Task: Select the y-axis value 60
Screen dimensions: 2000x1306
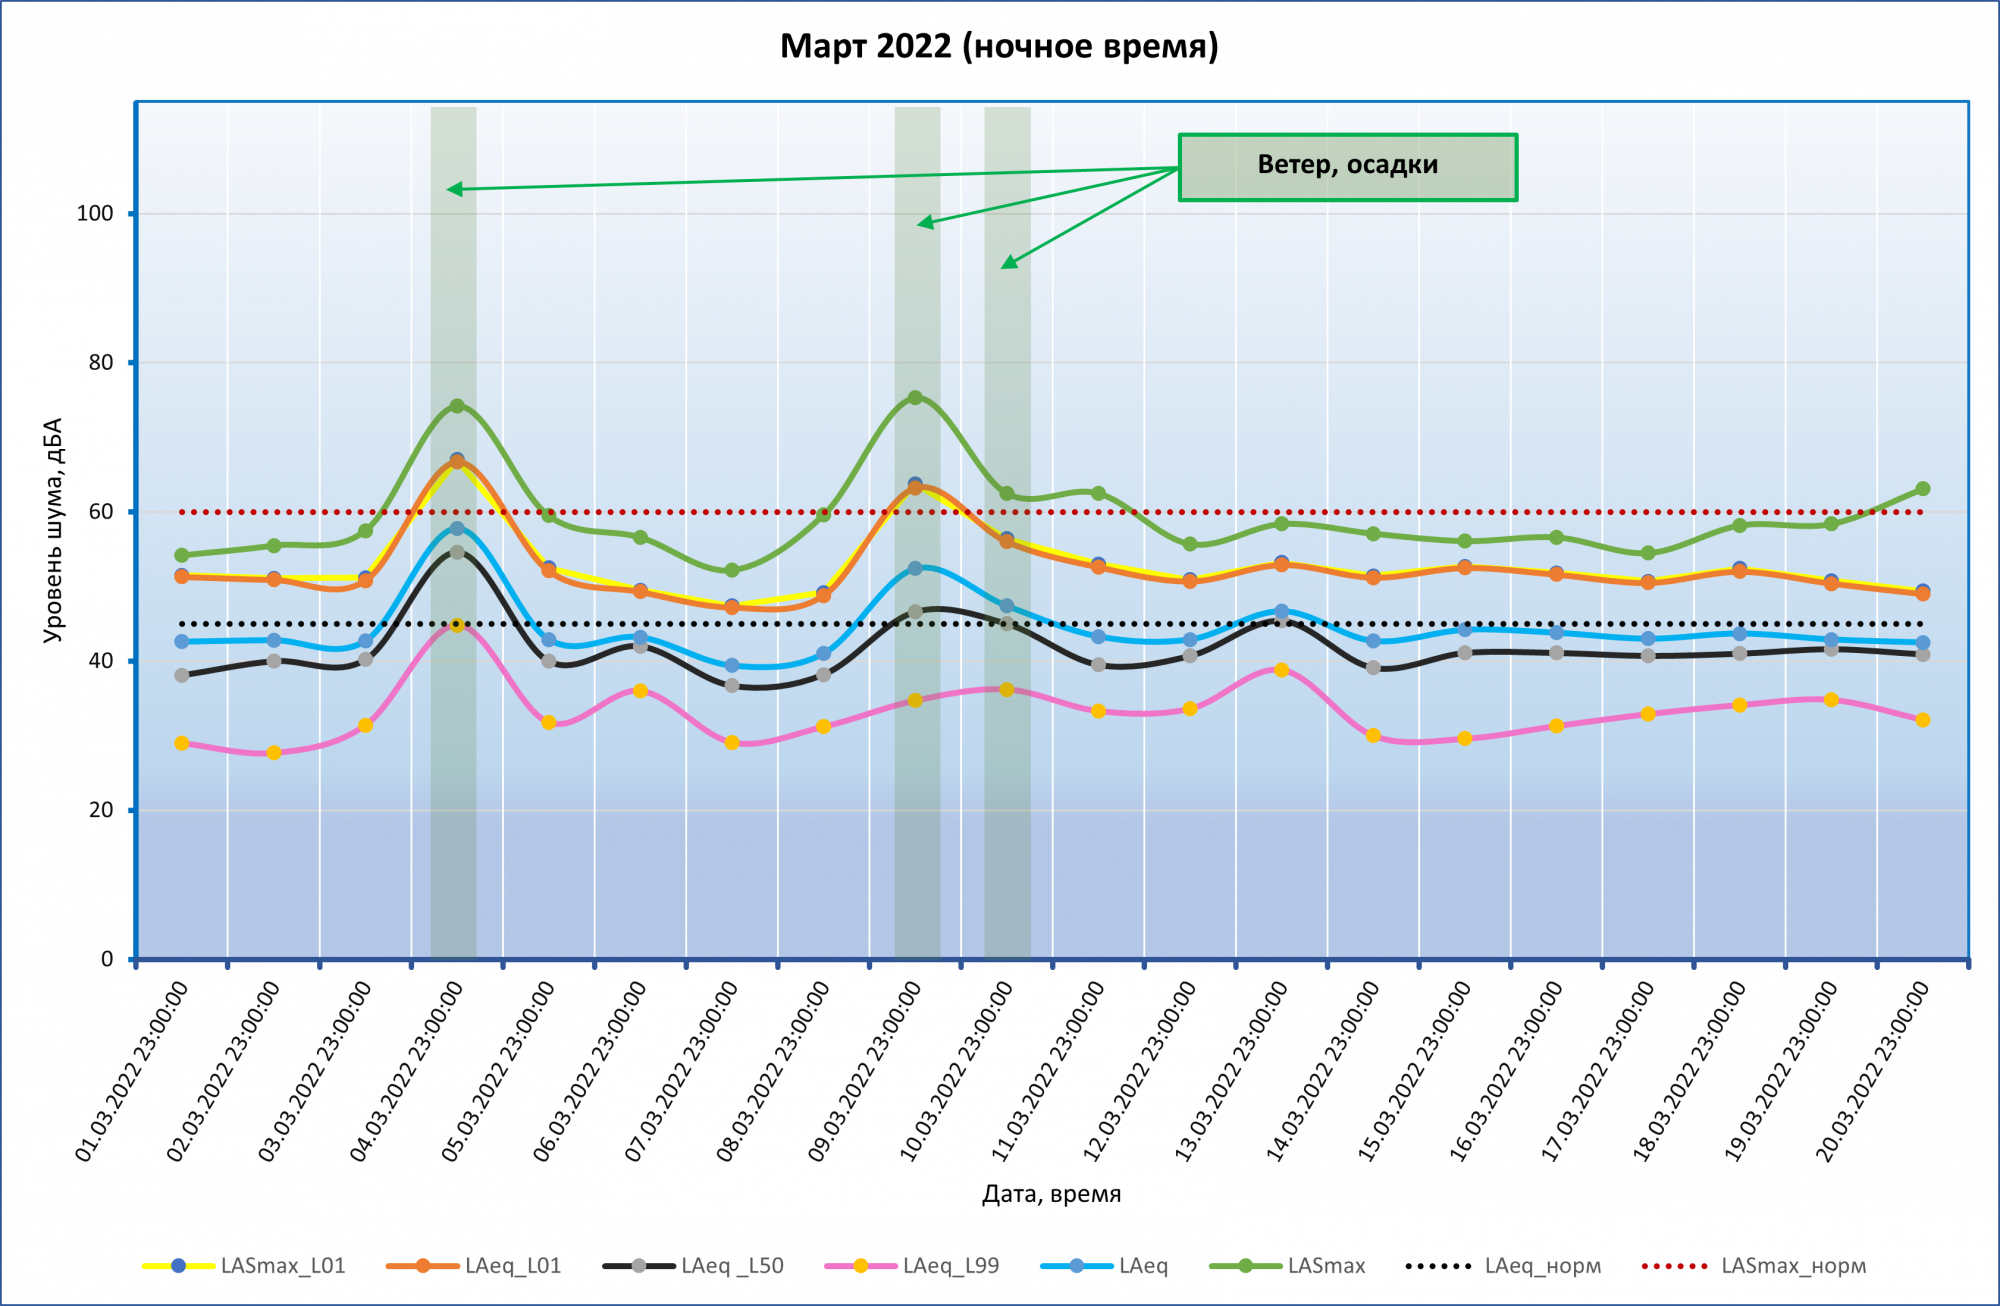Action: 101,512
